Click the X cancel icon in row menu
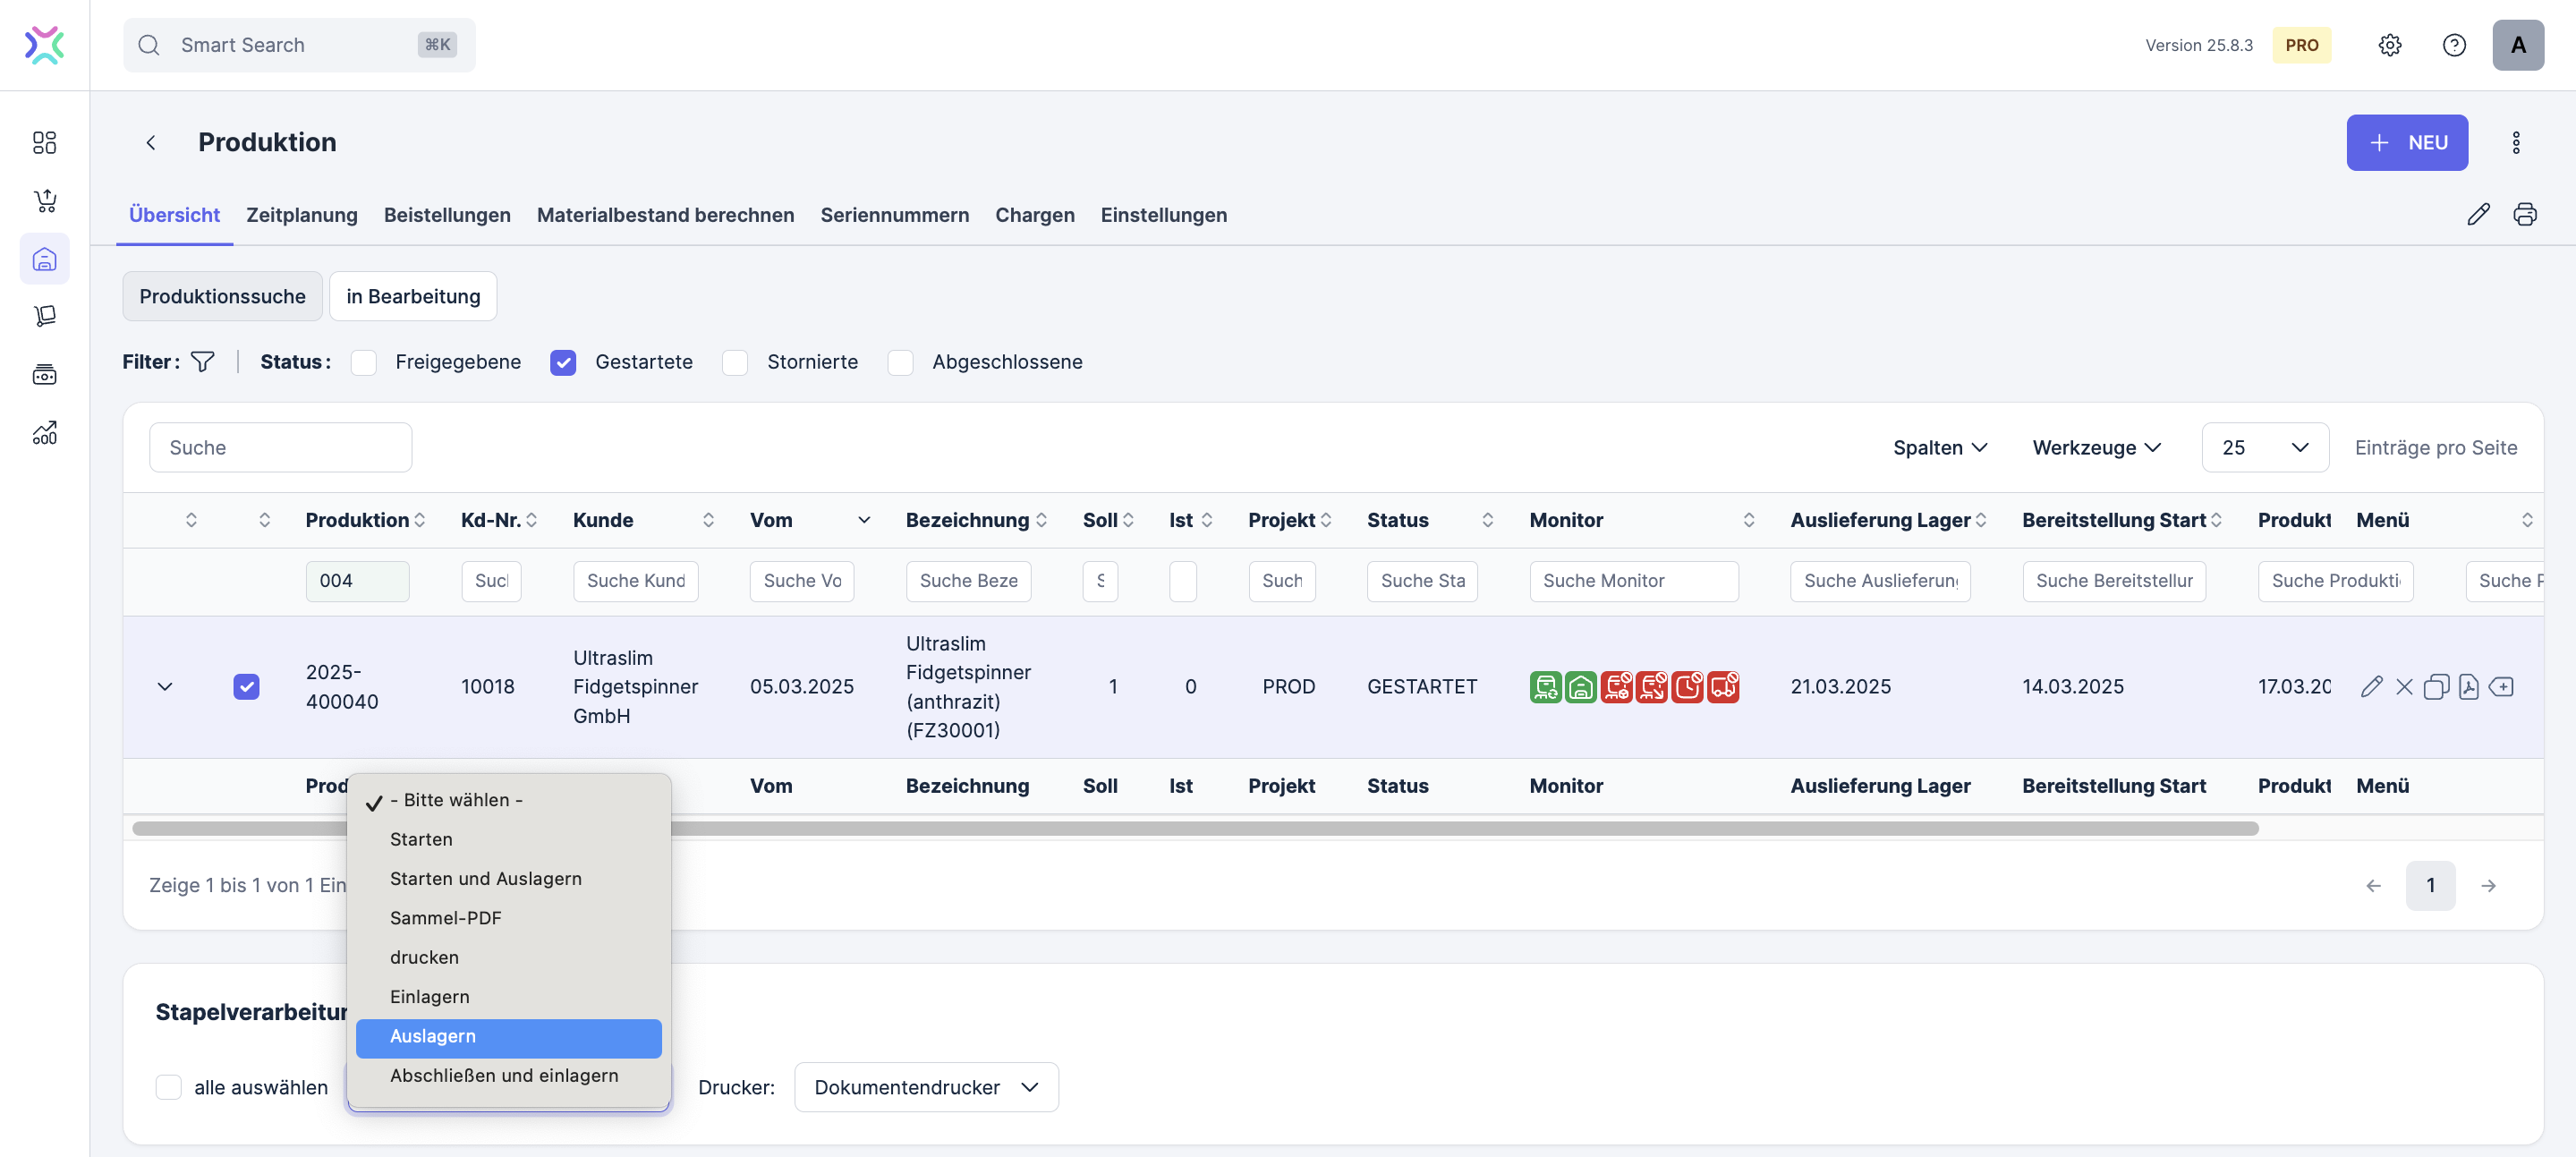The height and width of the screenshot is (1157, 2576). pos(2404,686)
